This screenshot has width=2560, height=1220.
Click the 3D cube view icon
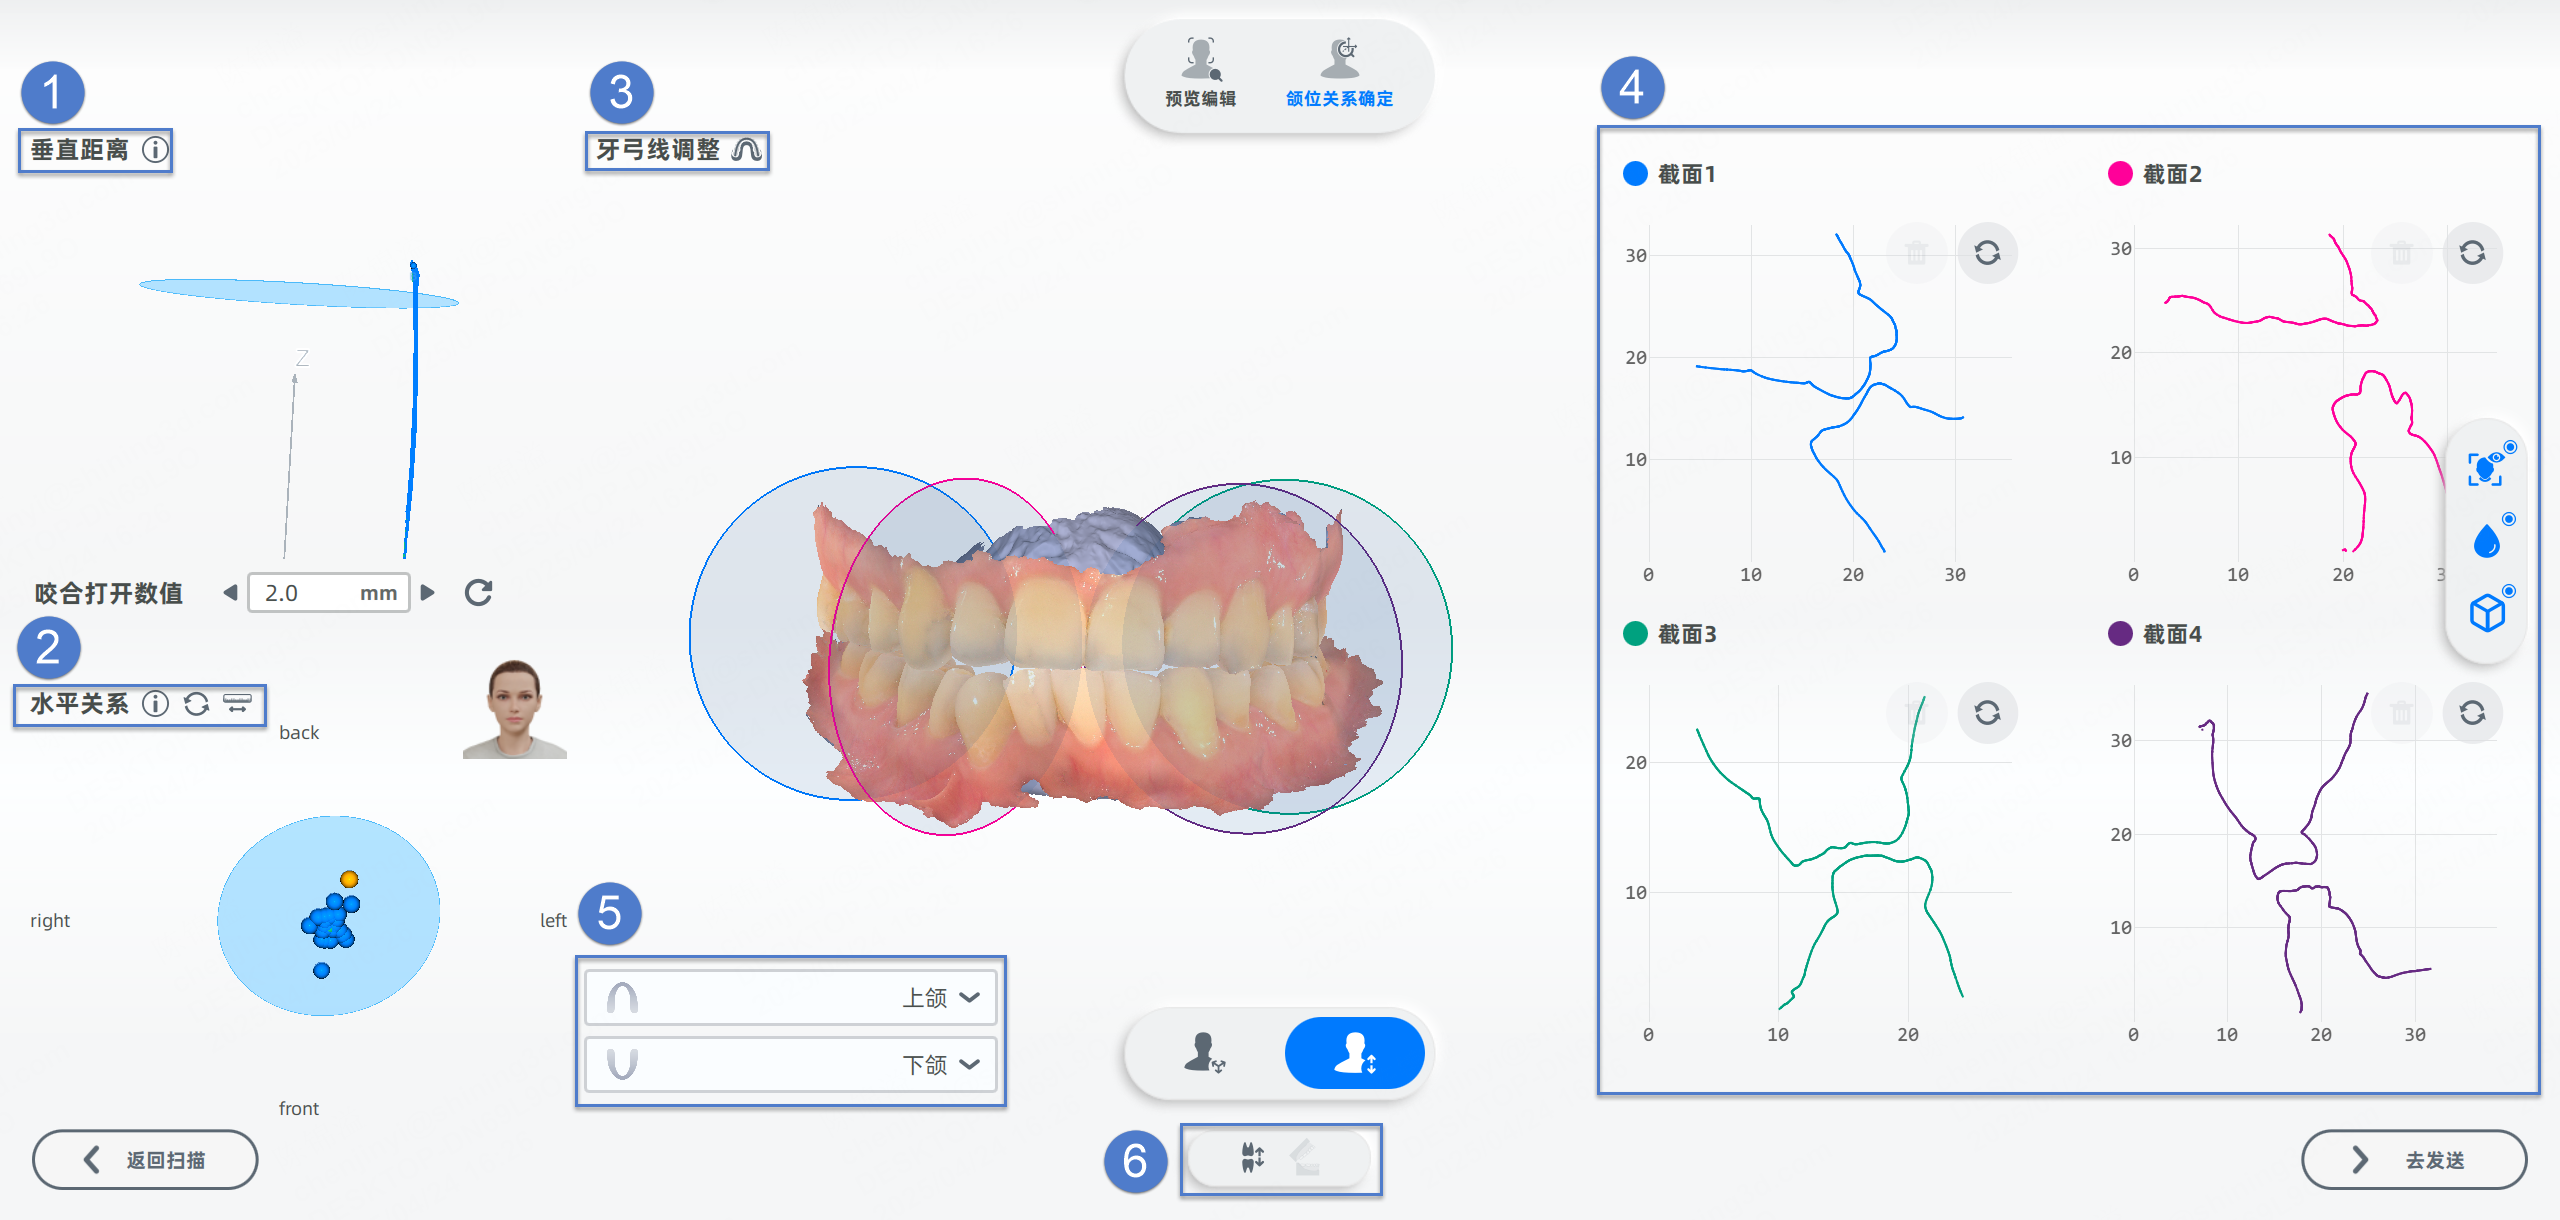2487,612
